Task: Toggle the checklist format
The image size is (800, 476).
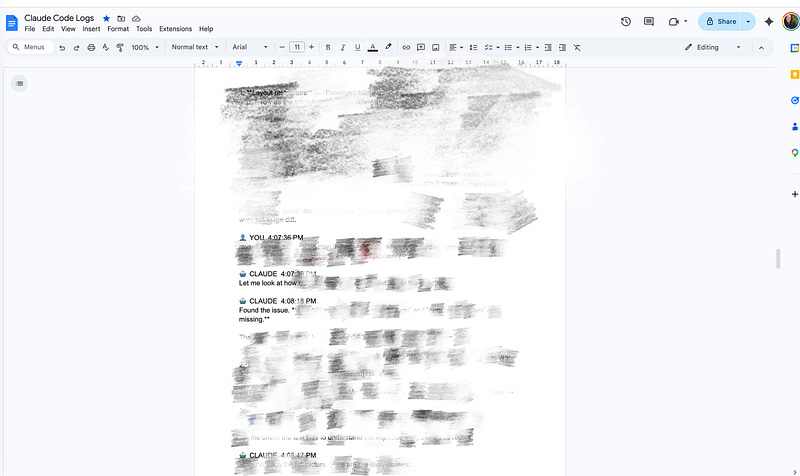Action: pos(488,47)
